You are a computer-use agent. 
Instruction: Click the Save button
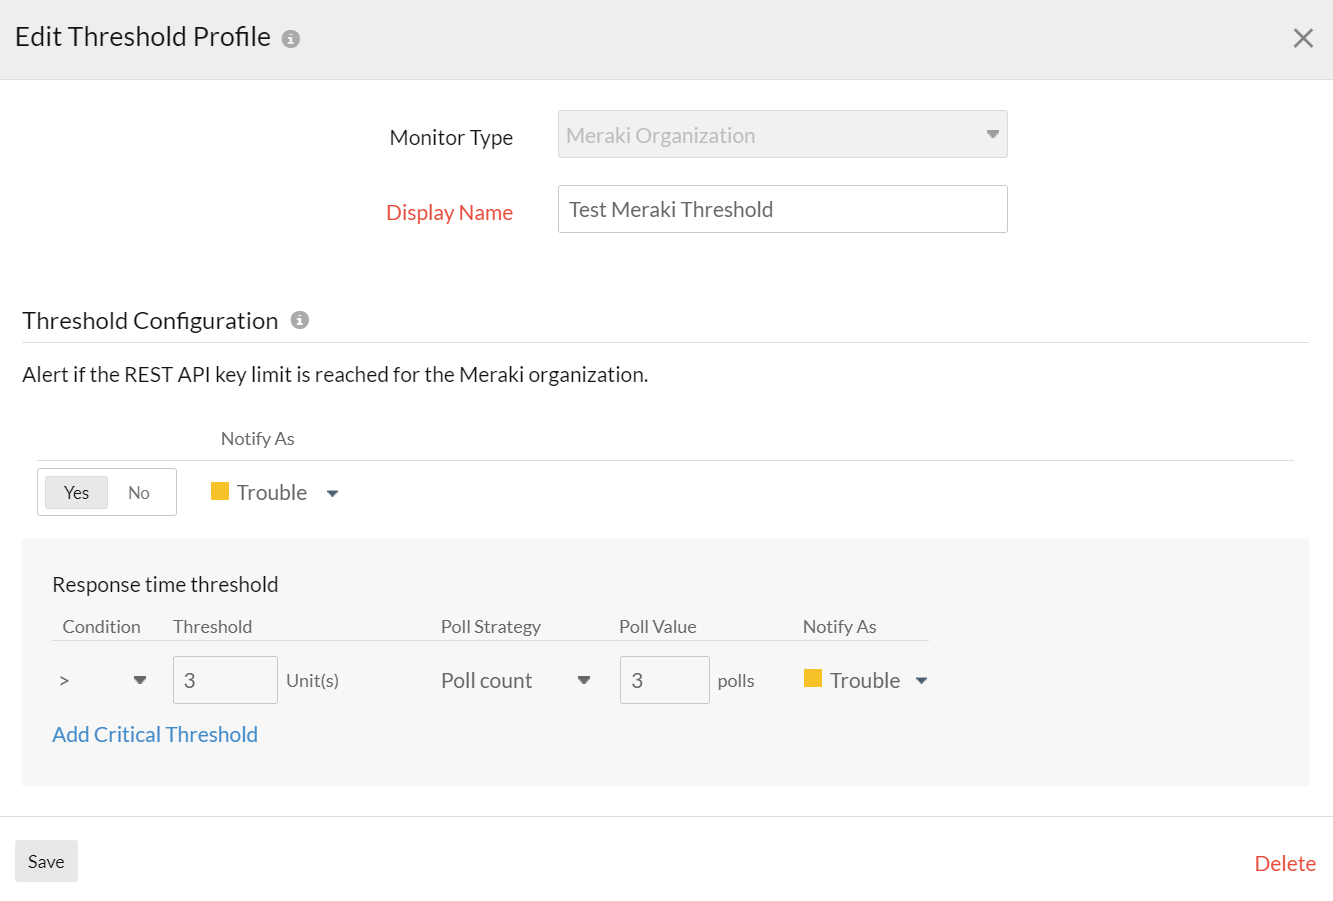point(46,861)
